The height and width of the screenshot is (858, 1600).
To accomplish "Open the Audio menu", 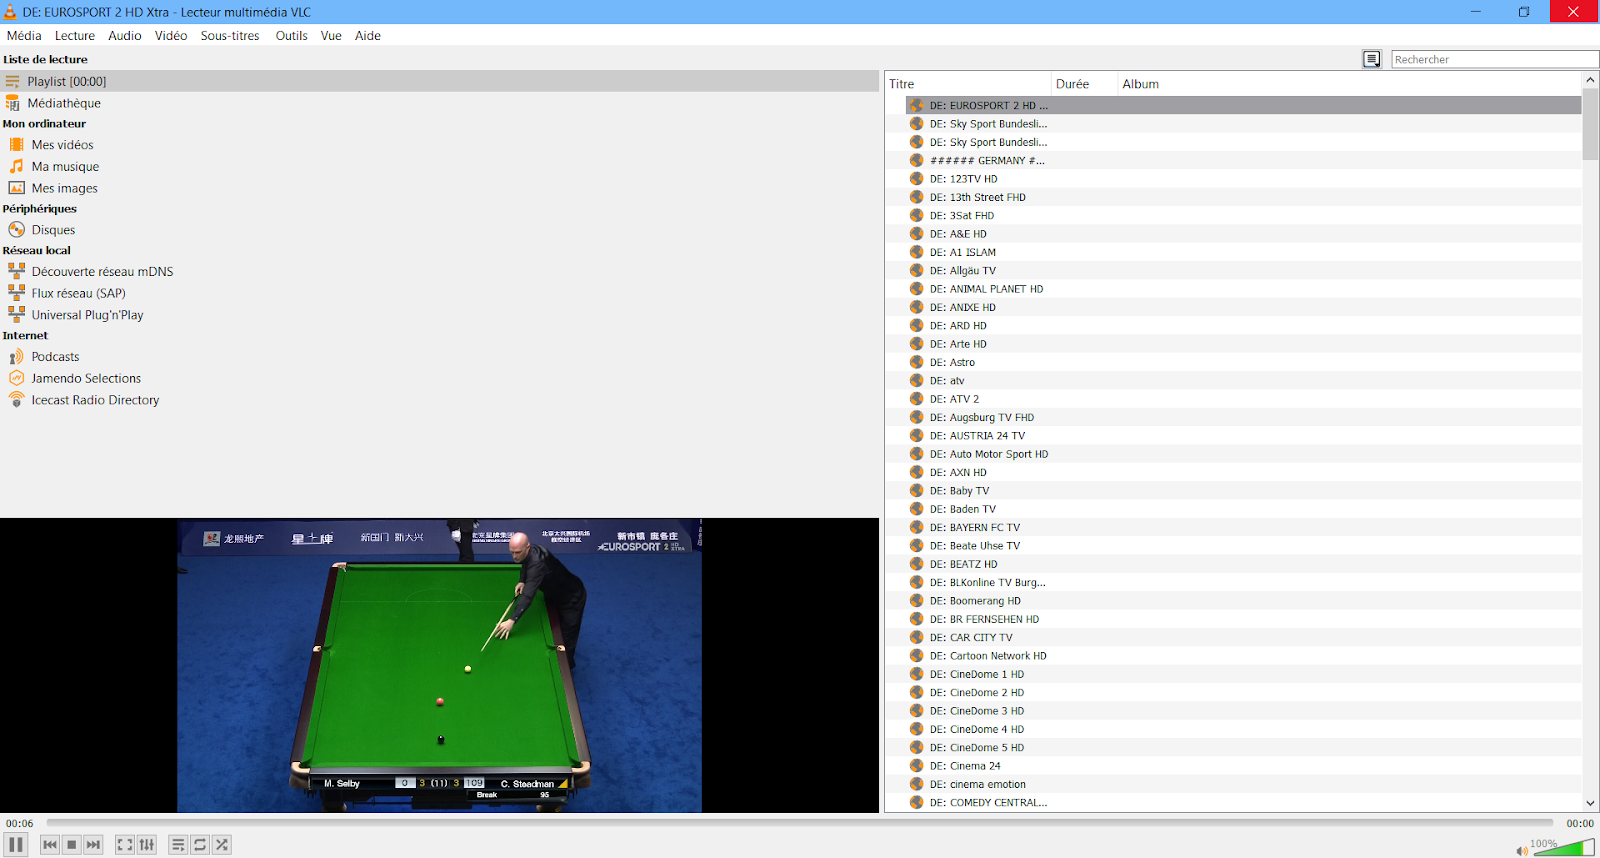I will 125,36.
